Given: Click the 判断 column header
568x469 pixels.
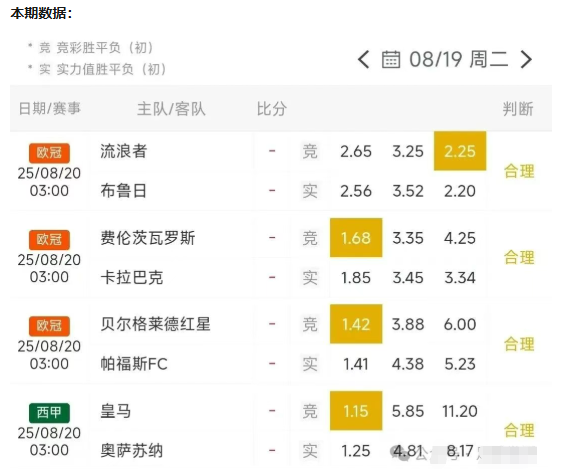Looking at the screenshot, I should [518, 109].
